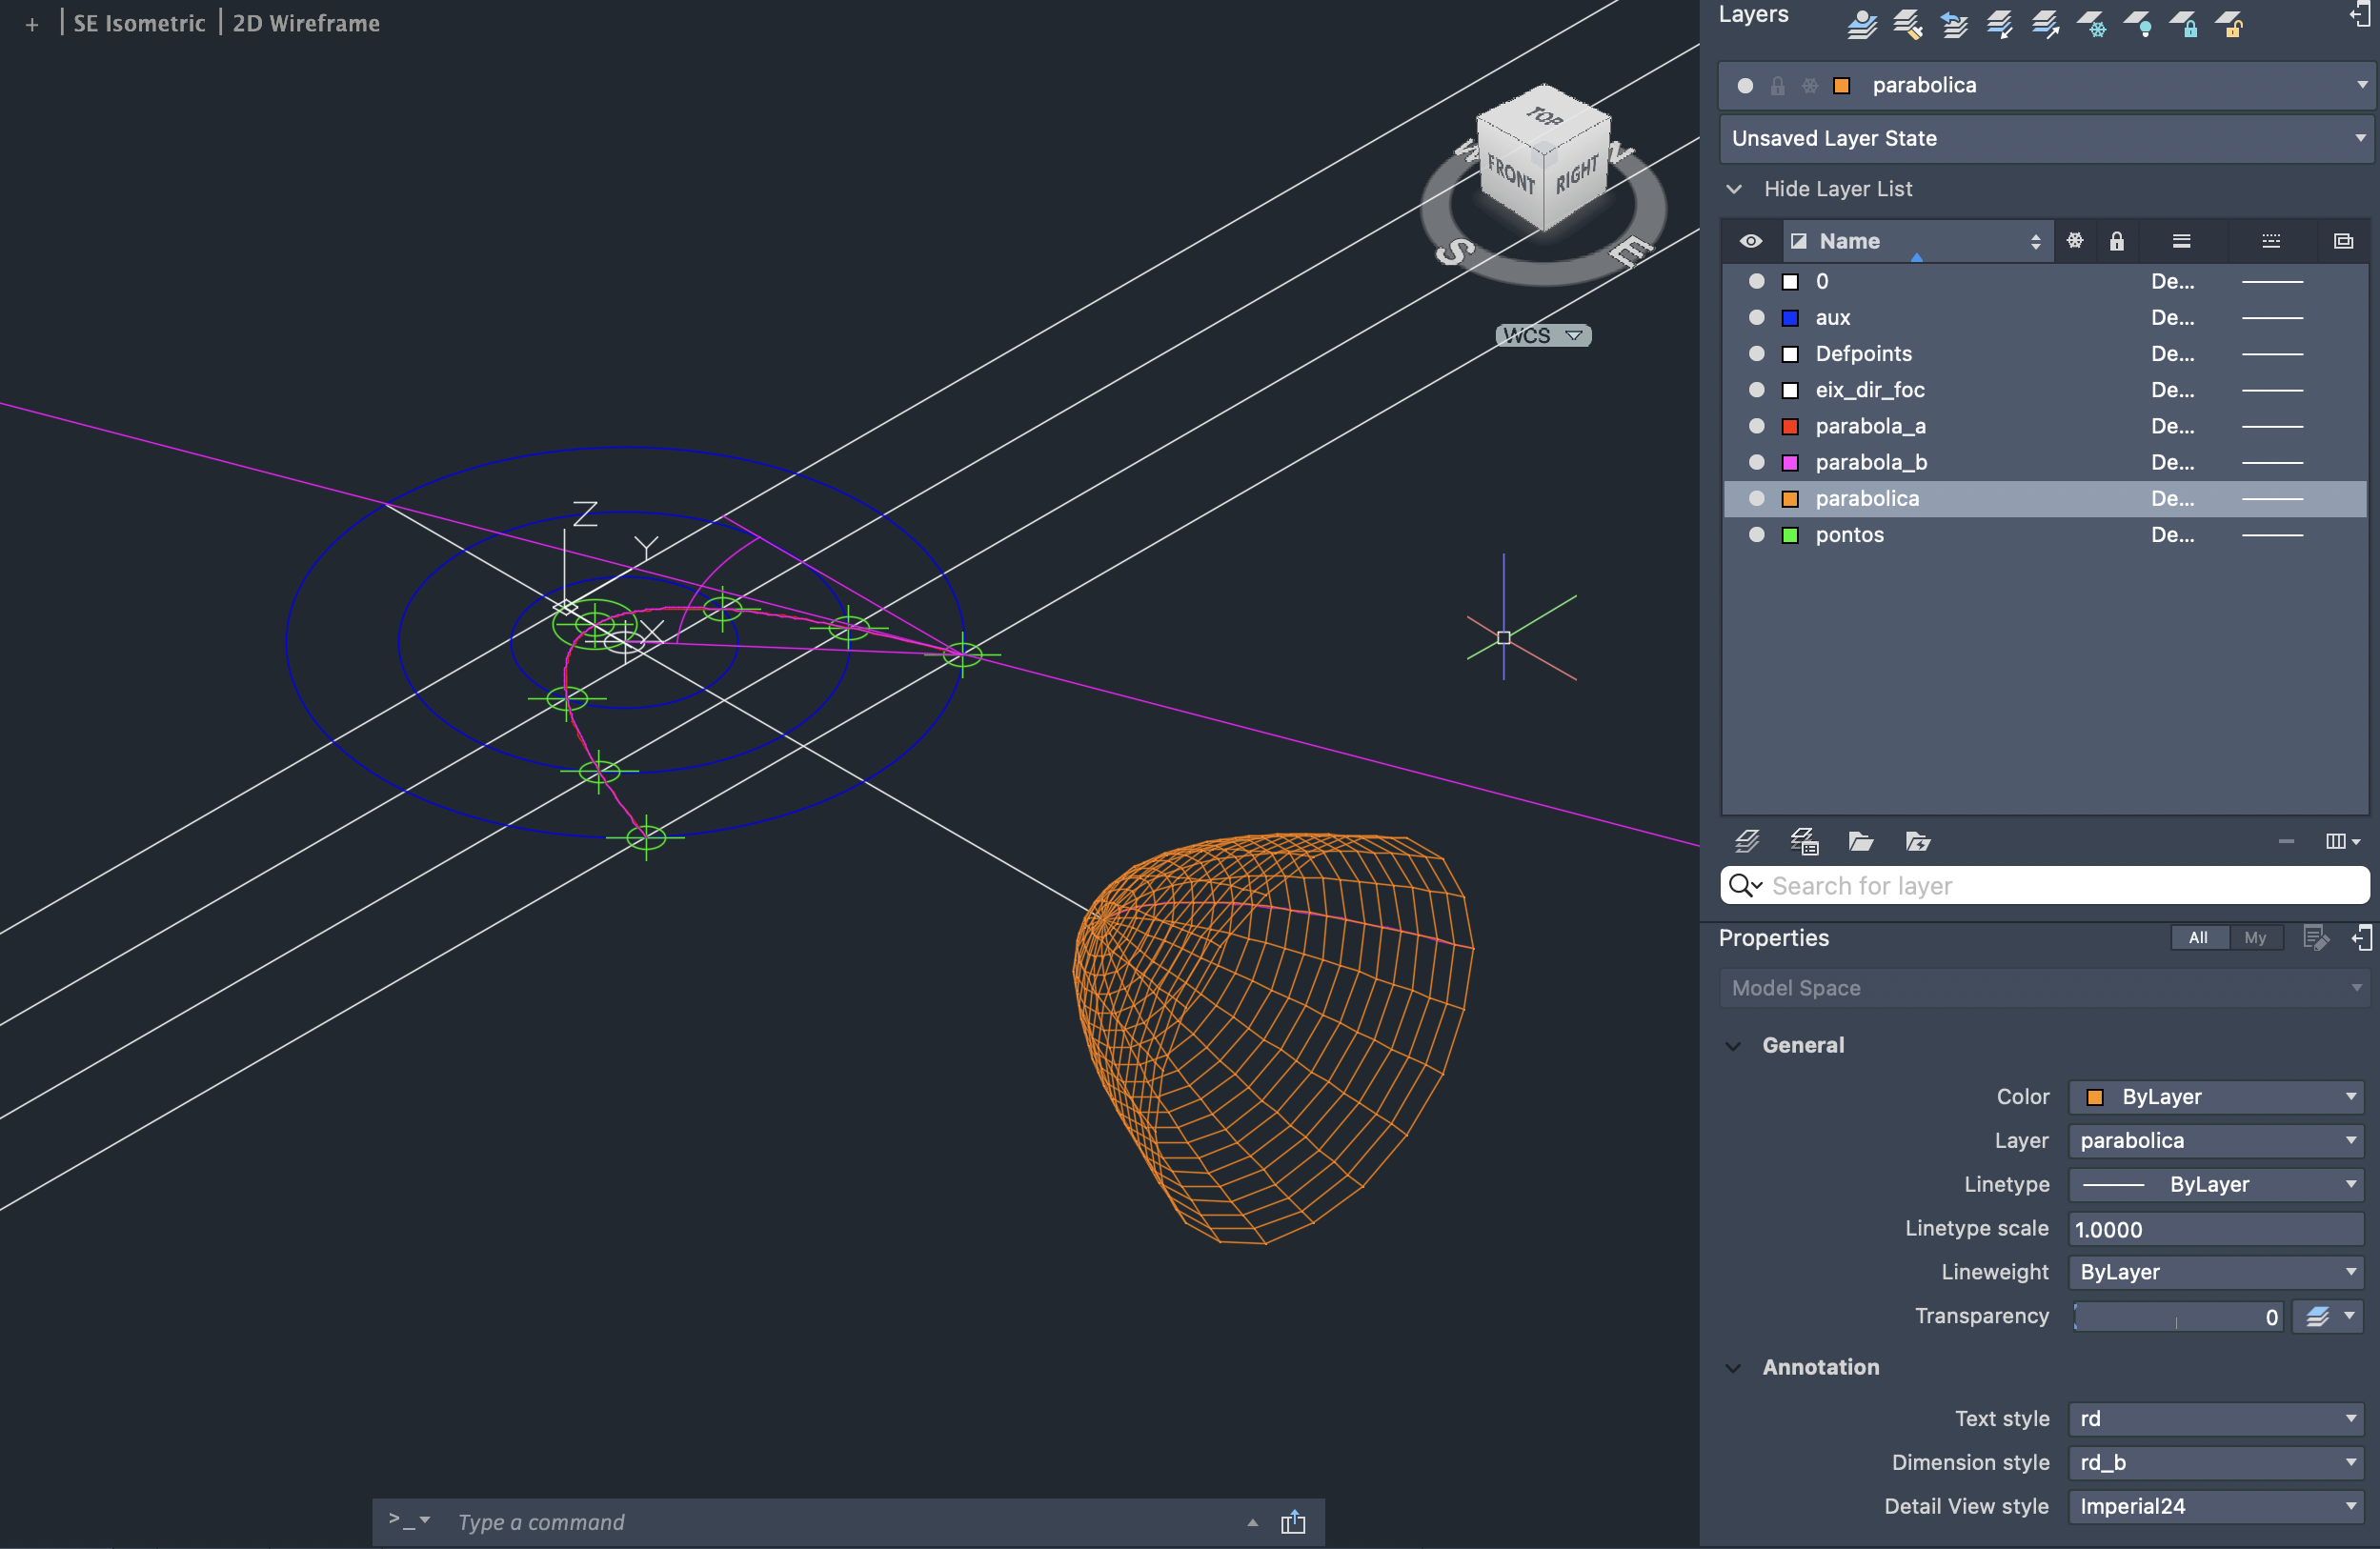This screenshot has height=1549, width=2380.
Task: Click the Search for layer field
Action: pyautogui.click(x=2060, y=885)
